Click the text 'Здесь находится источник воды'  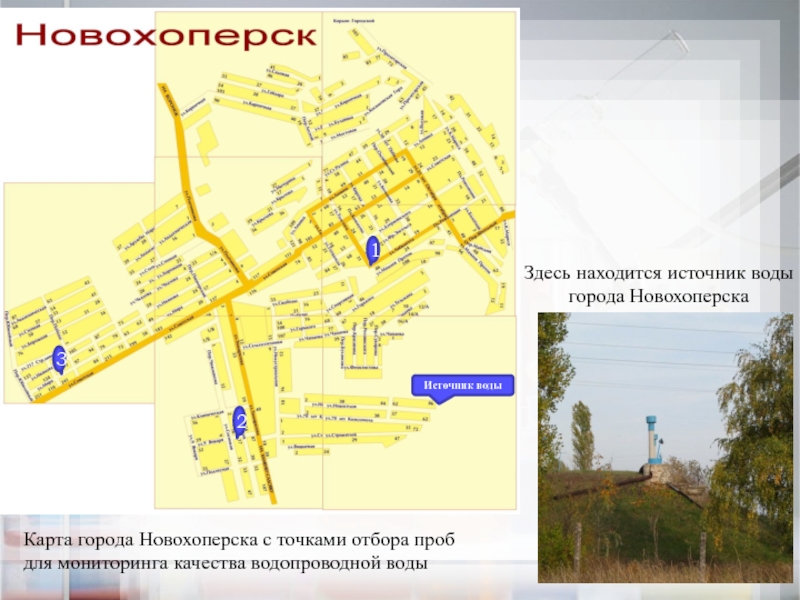658,273
